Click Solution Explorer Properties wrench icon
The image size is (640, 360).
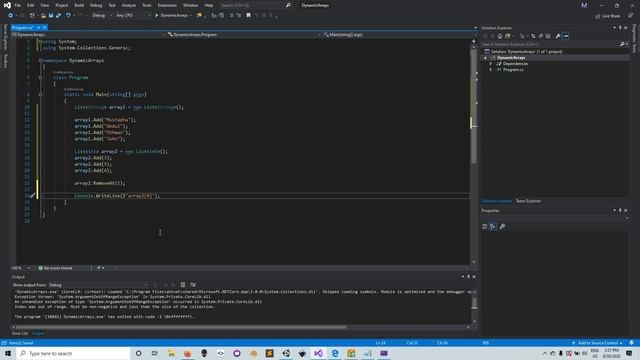coord(558,36)
